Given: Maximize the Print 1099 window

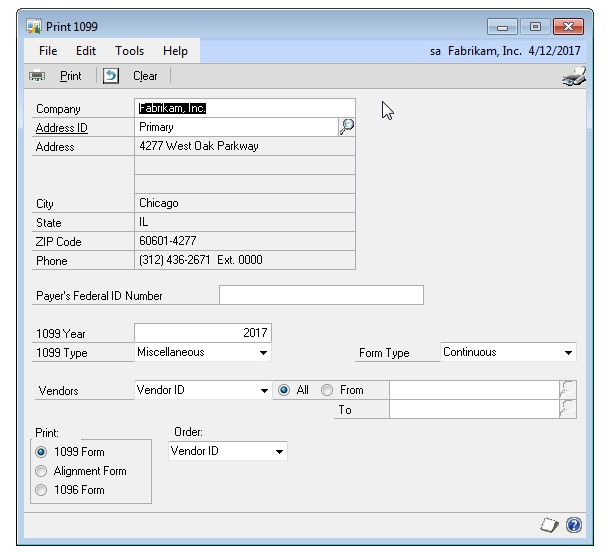Looking at the screenshot, I should (x=535, y=27).
